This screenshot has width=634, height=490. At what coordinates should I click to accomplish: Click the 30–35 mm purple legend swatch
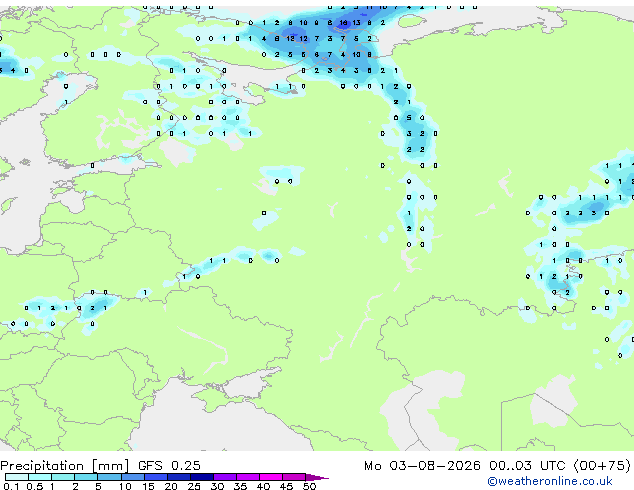click(225, 477)
